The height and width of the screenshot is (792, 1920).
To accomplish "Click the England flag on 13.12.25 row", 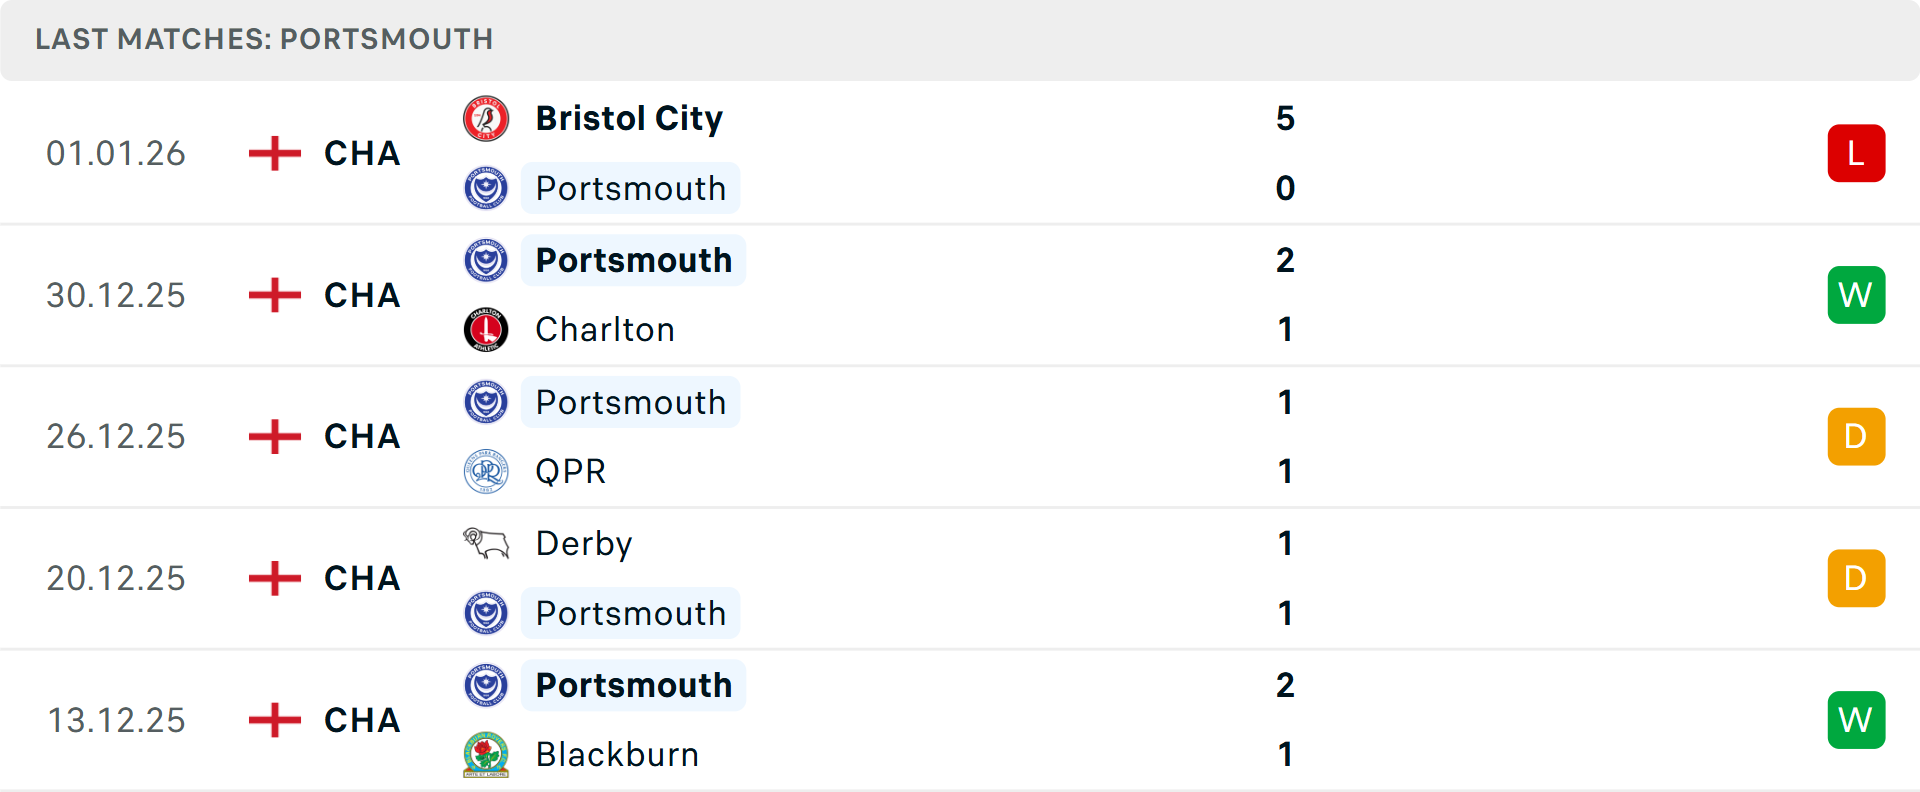I will coord(275,720).
